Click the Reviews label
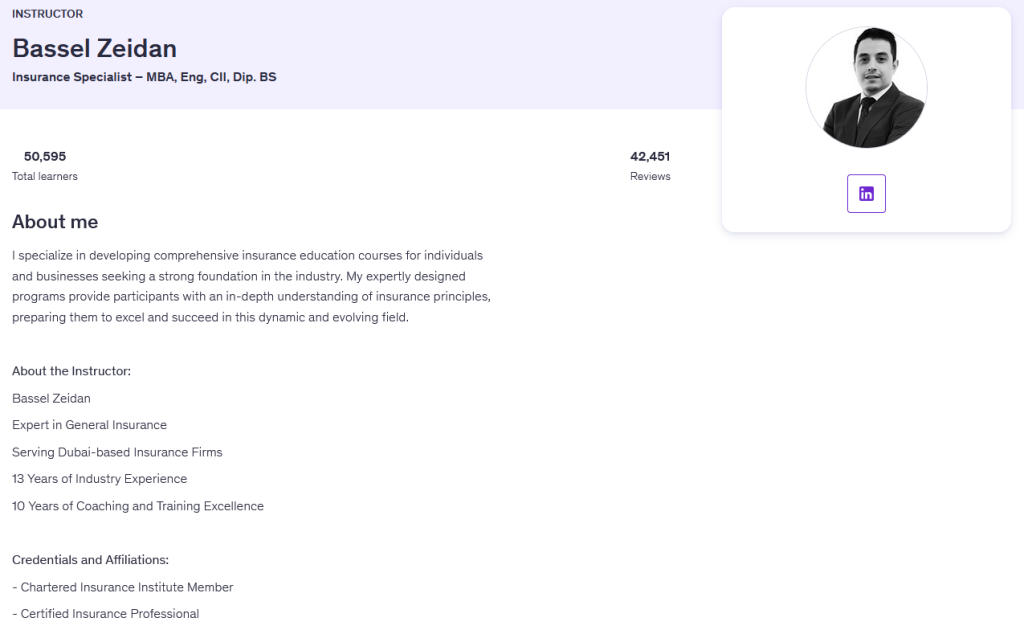 [x=650, y=176]
